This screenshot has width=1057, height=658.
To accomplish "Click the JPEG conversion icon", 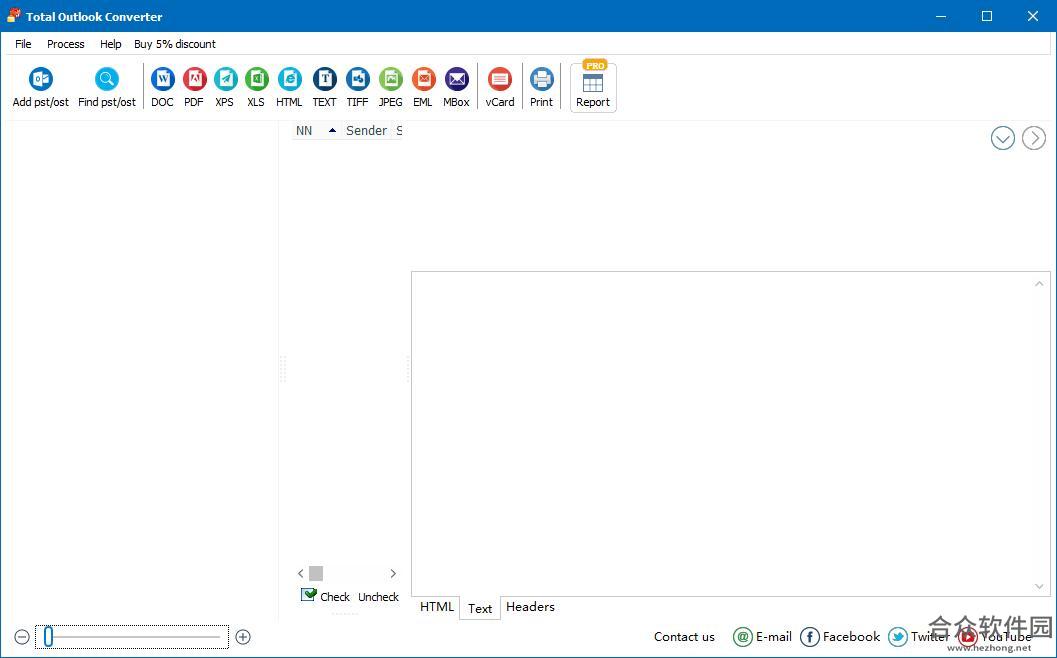I will (390, 80).
